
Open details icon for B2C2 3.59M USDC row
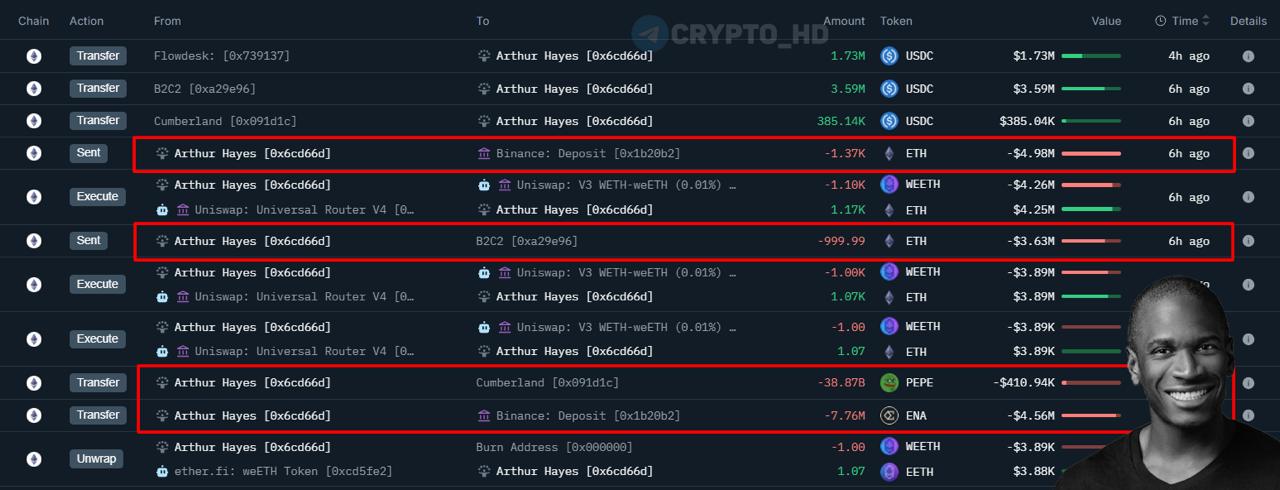click(1248, 89)
